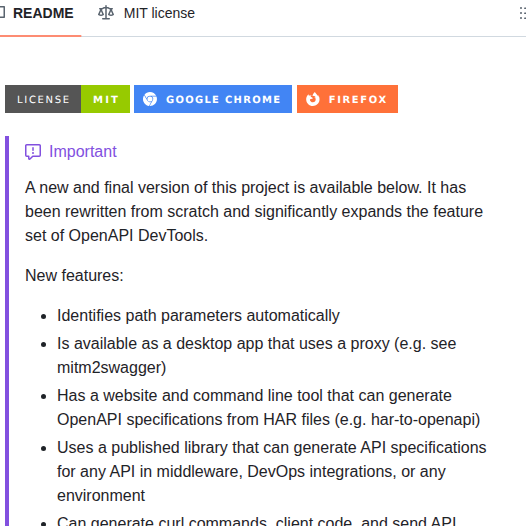
Task: Click the 'har-to-openapi)' text
Action: [x=426, y=420]
